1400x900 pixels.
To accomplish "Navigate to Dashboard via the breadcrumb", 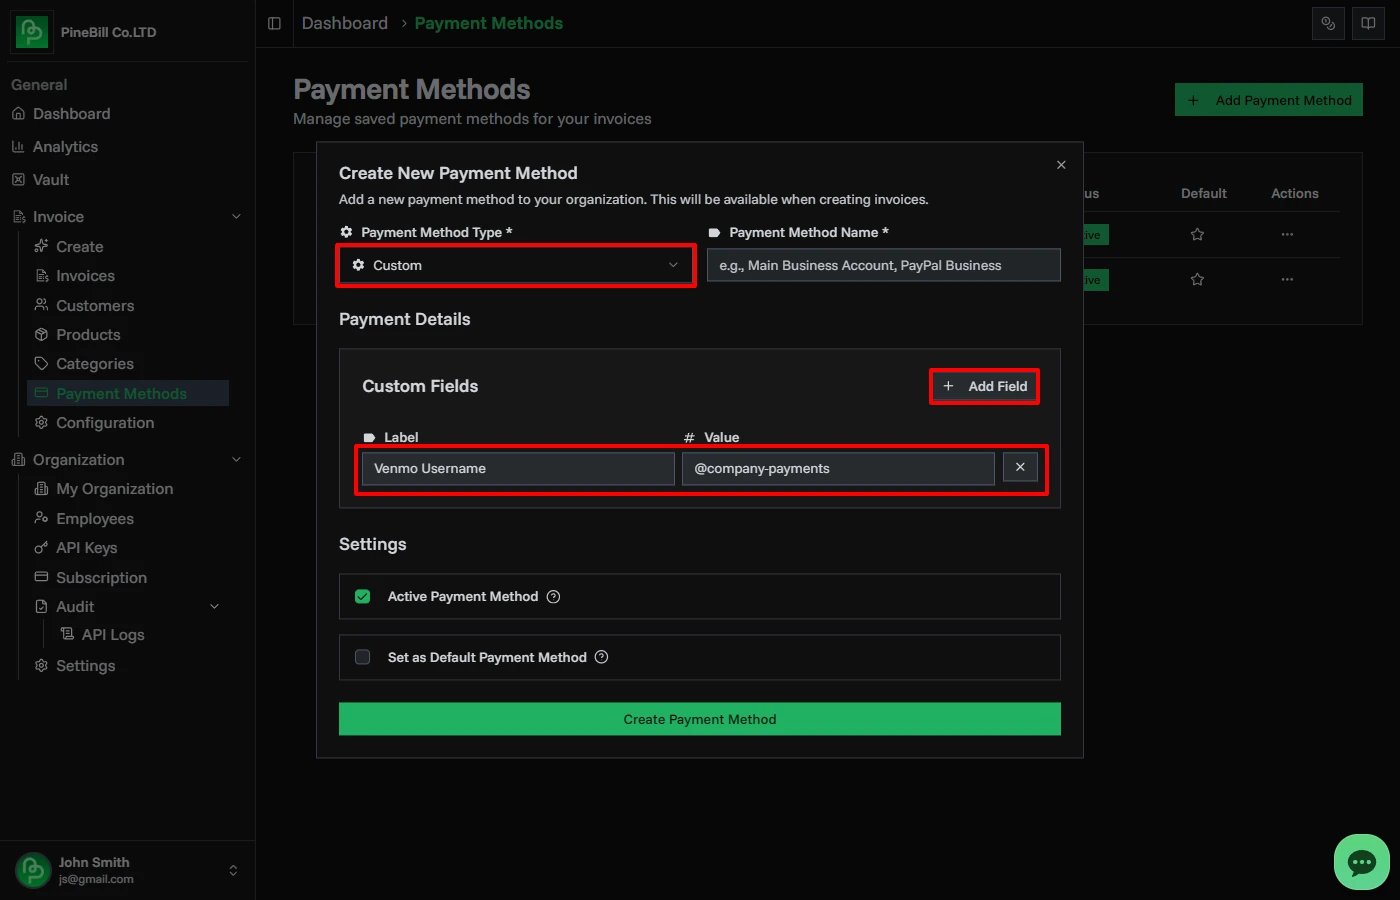I will pos(344,22).
